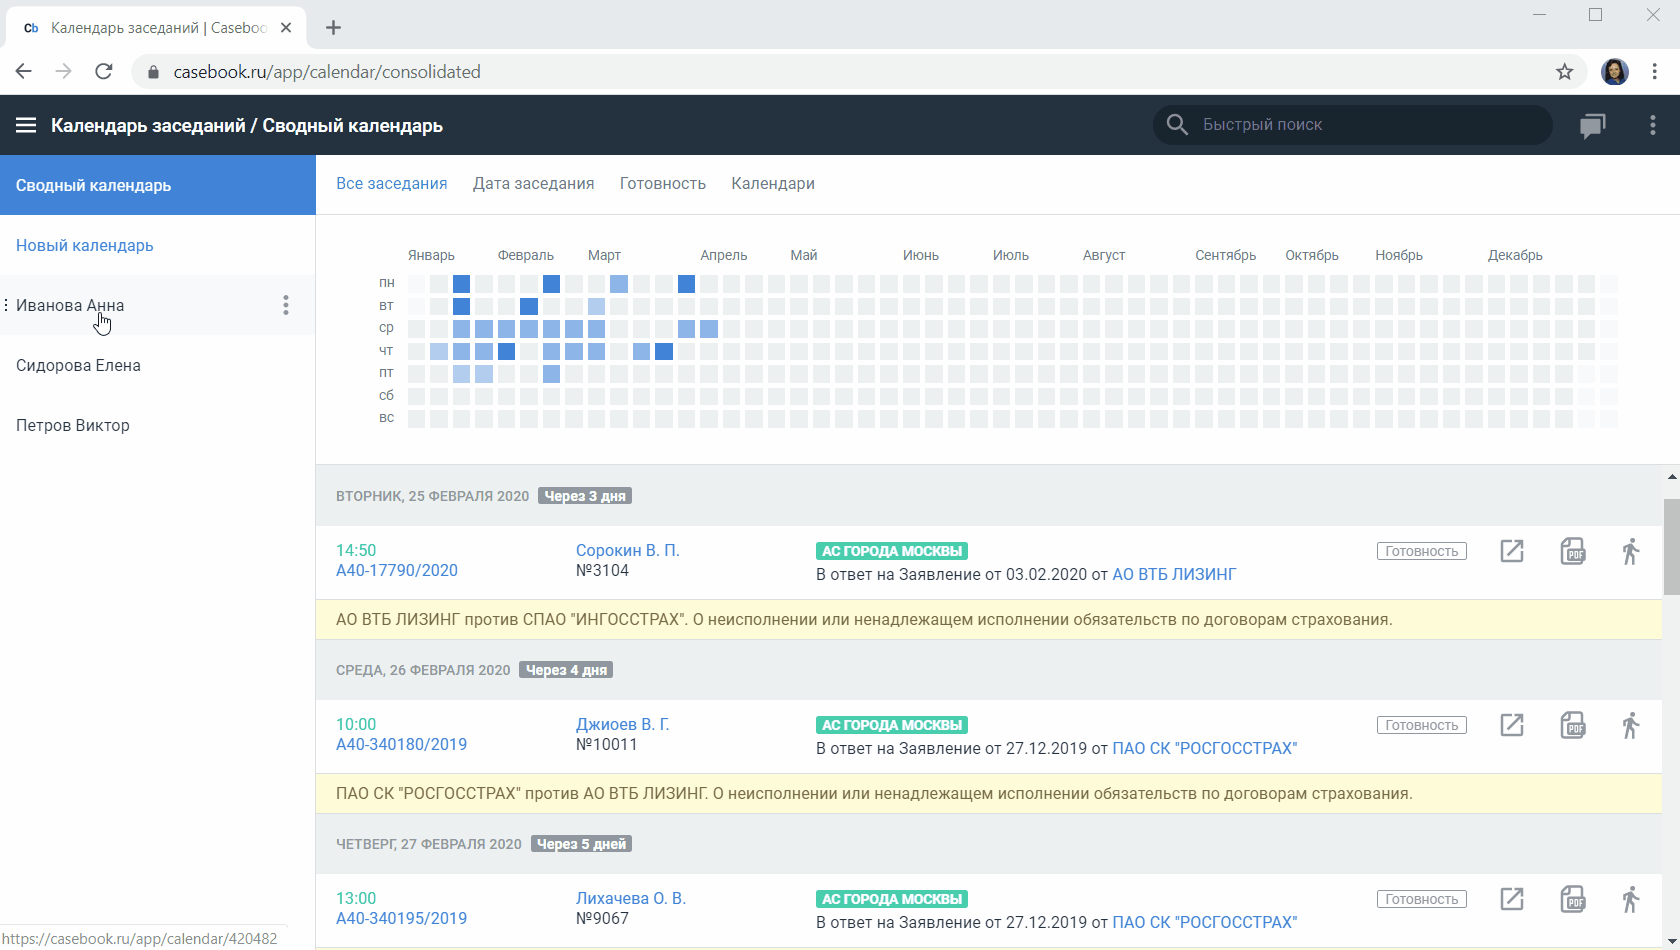Click the Февраль month label on heatmap

[526, 256]
